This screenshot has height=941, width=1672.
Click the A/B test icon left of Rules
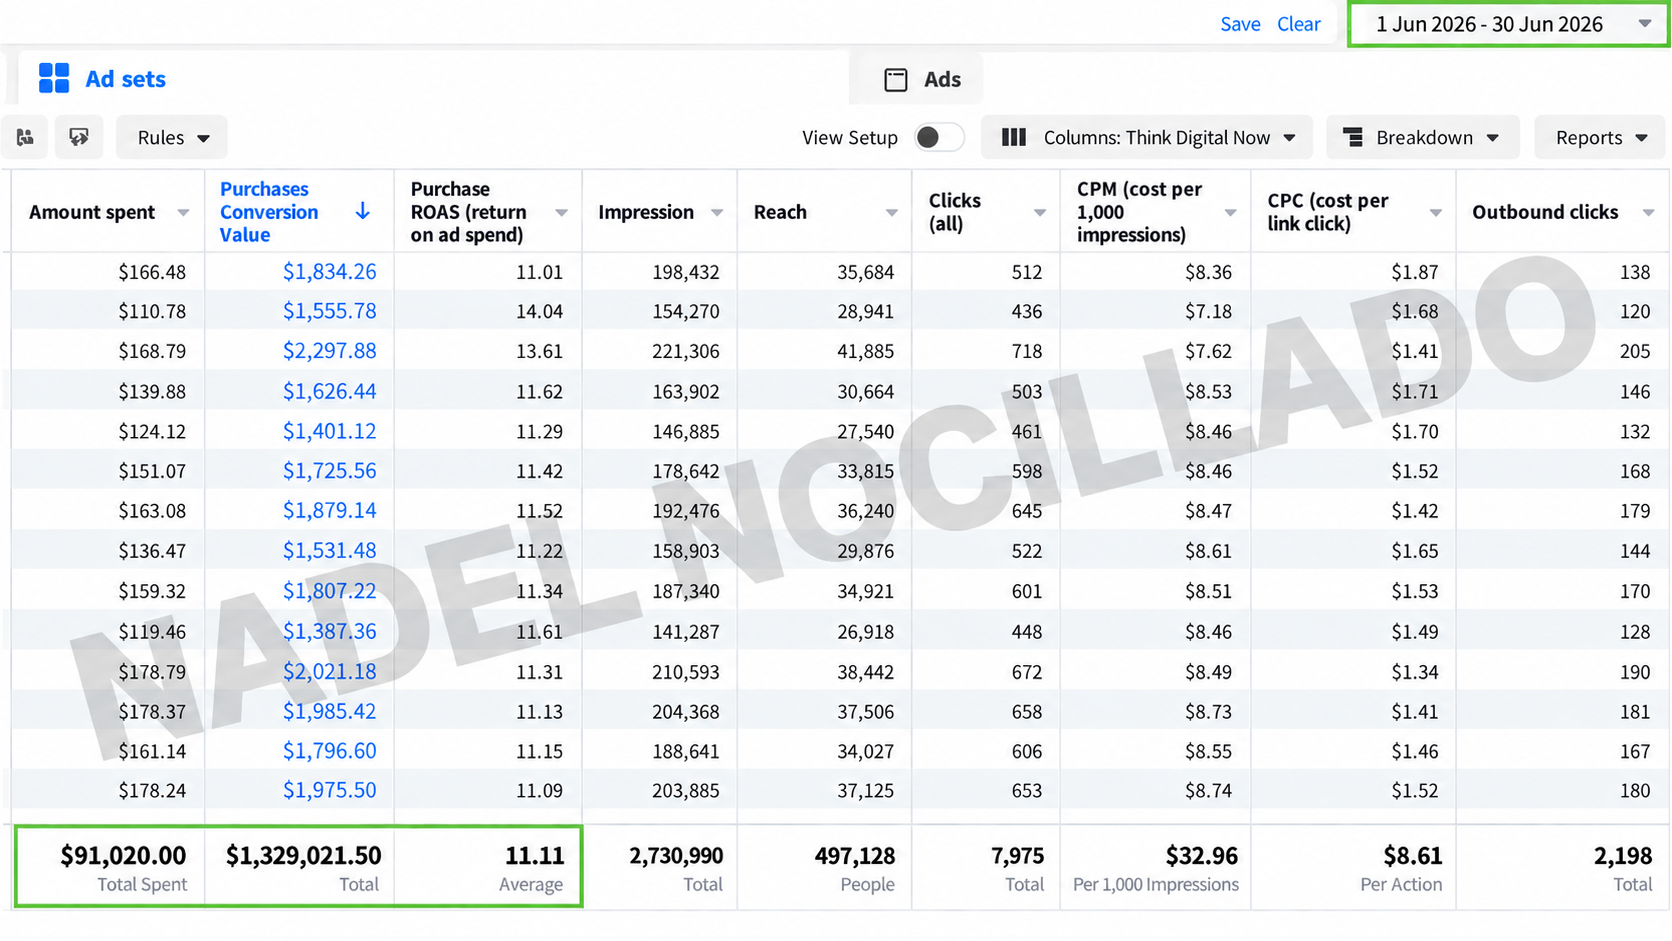coord(25,137)
